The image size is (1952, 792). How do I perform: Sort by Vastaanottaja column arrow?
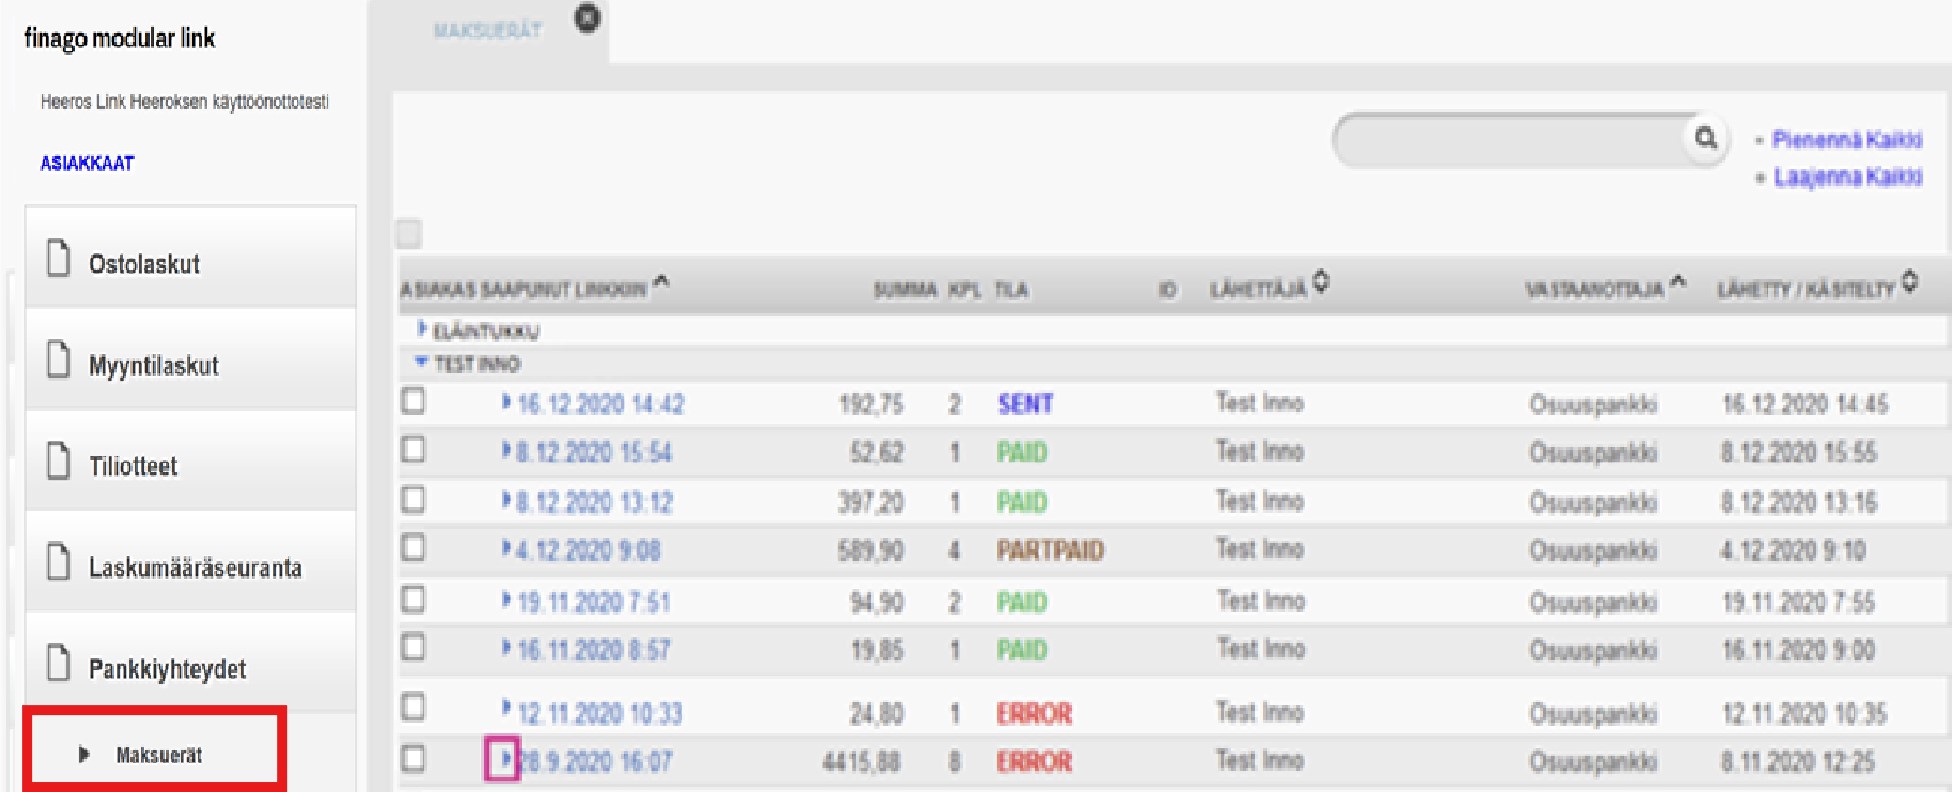click(x=1678, y=284)
